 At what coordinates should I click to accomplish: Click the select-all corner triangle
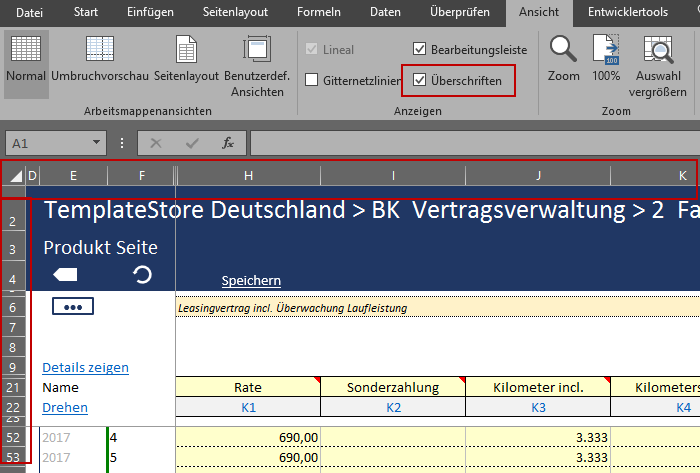[15, 177]
